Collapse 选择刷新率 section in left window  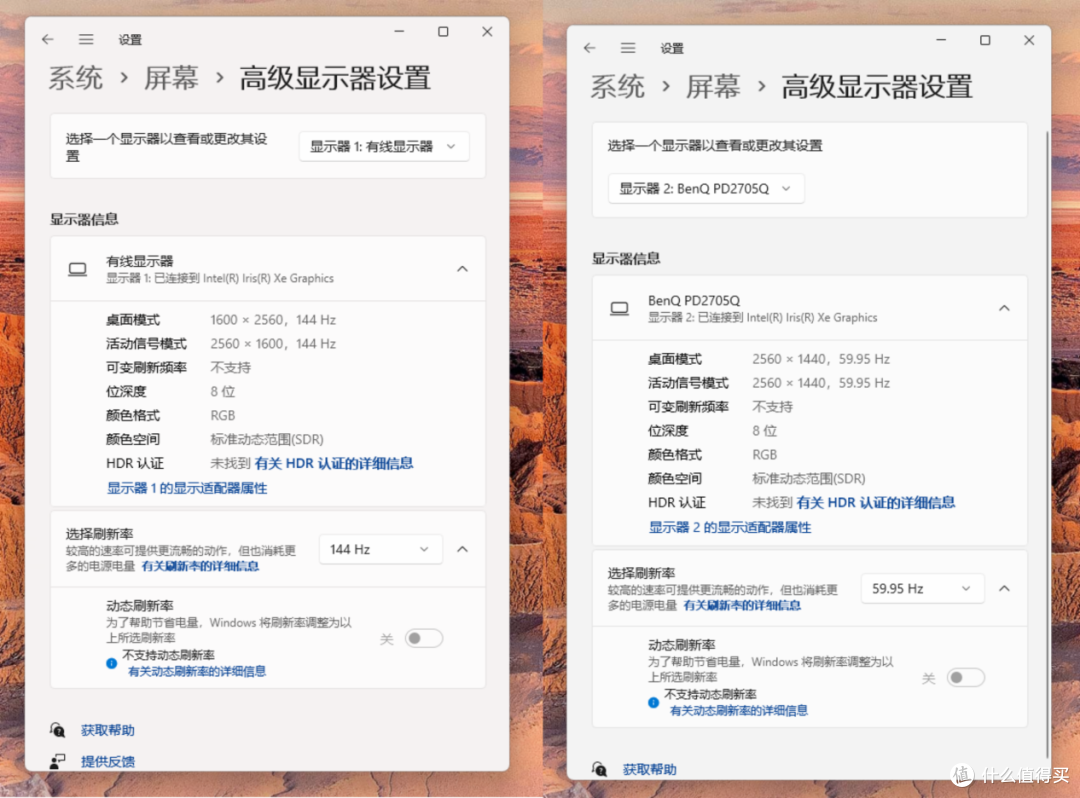[463, 549]
